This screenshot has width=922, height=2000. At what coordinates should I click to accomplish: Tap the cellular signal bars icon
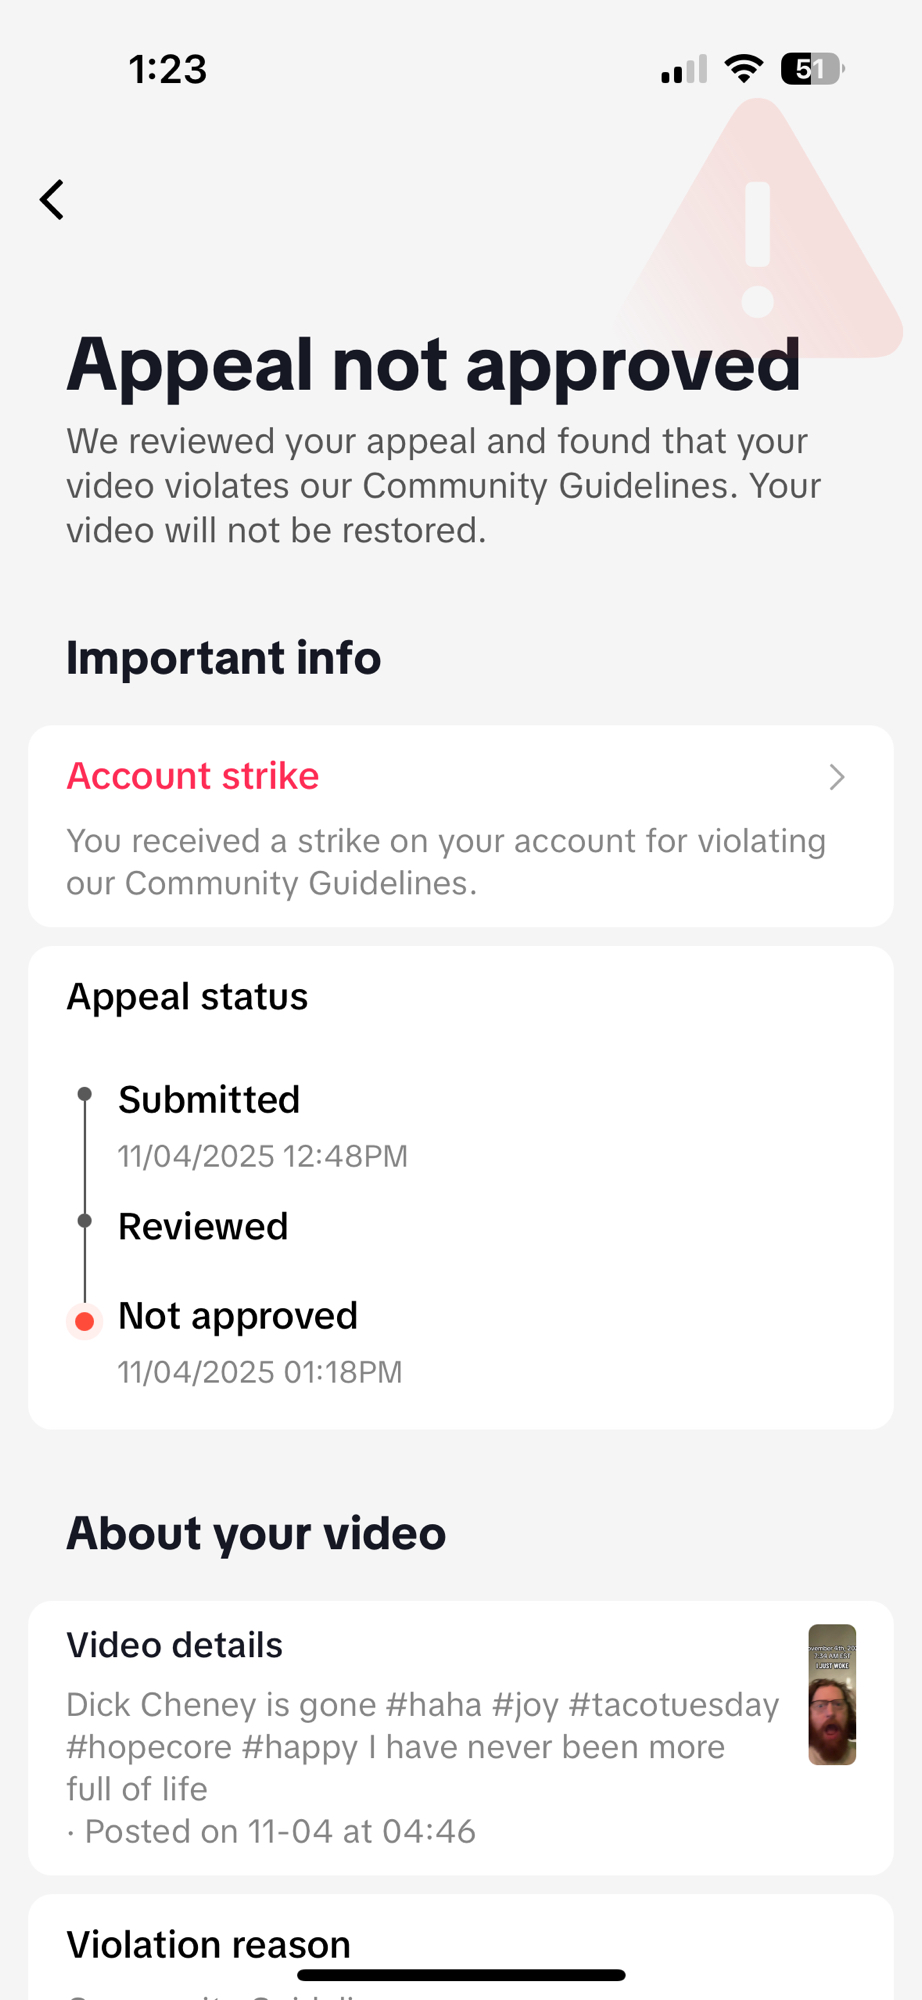pyautogui.click(x=684, y=70)
